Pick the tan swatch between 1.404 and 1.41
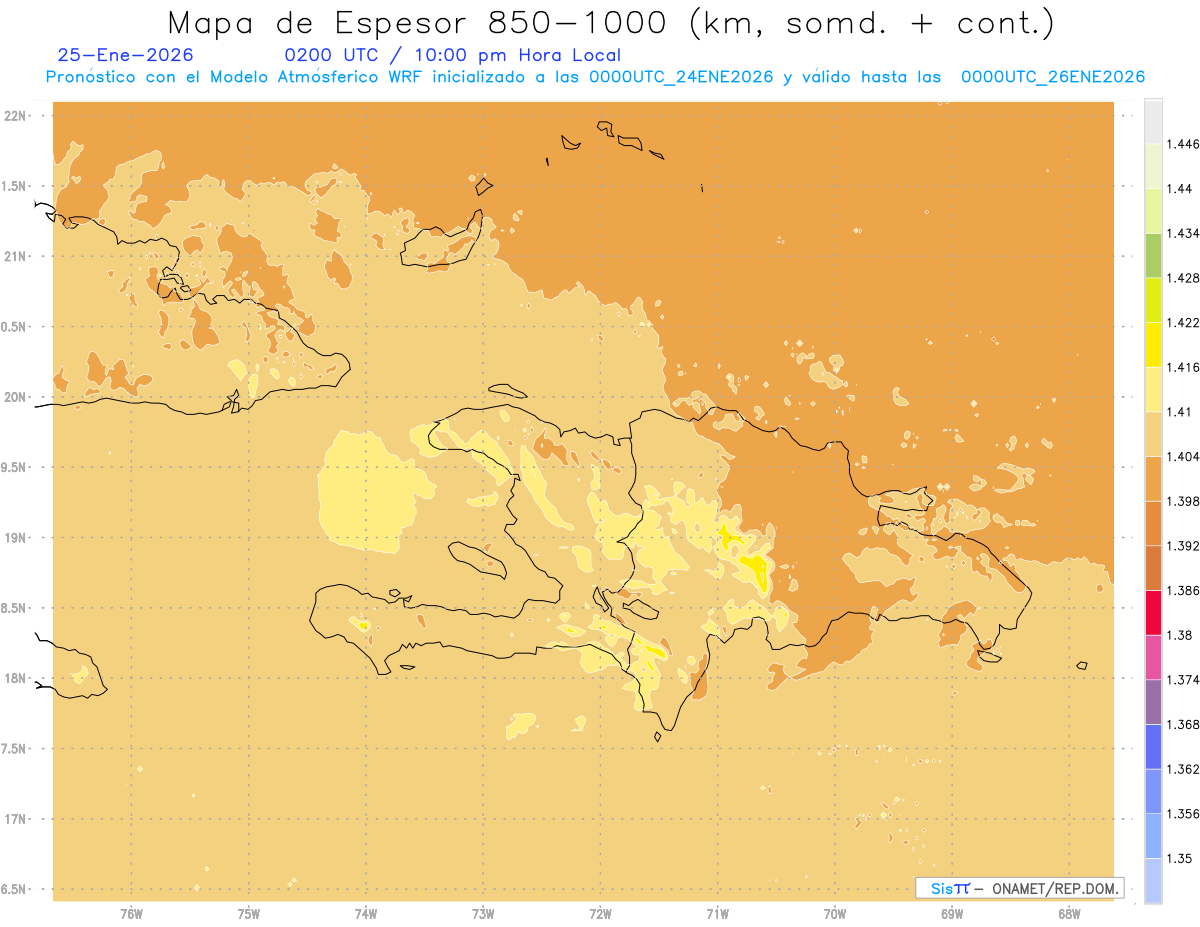 pos(1153,434)
